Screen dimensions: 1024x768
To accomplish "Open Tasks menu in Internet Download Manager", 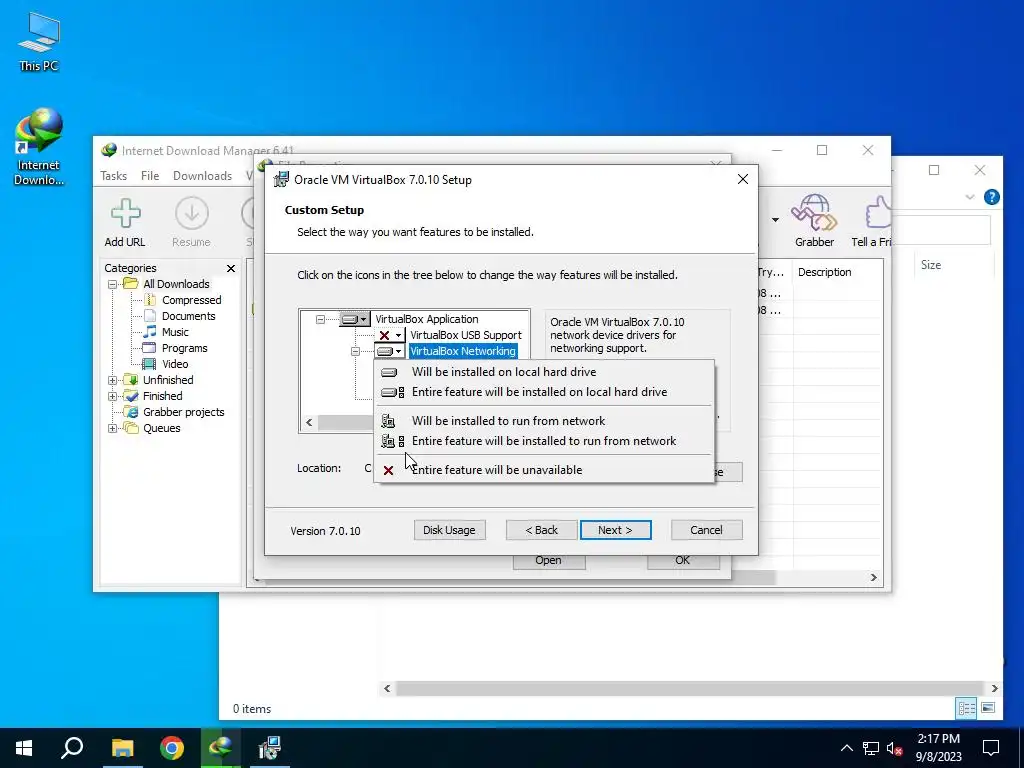I will [x=114, y=176].
